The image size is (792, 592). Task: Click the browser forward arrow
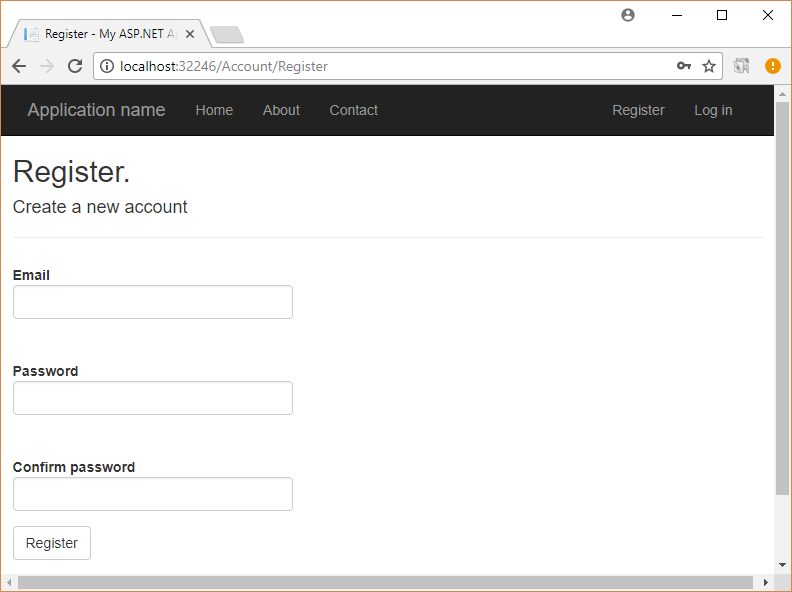coord(46,66)
